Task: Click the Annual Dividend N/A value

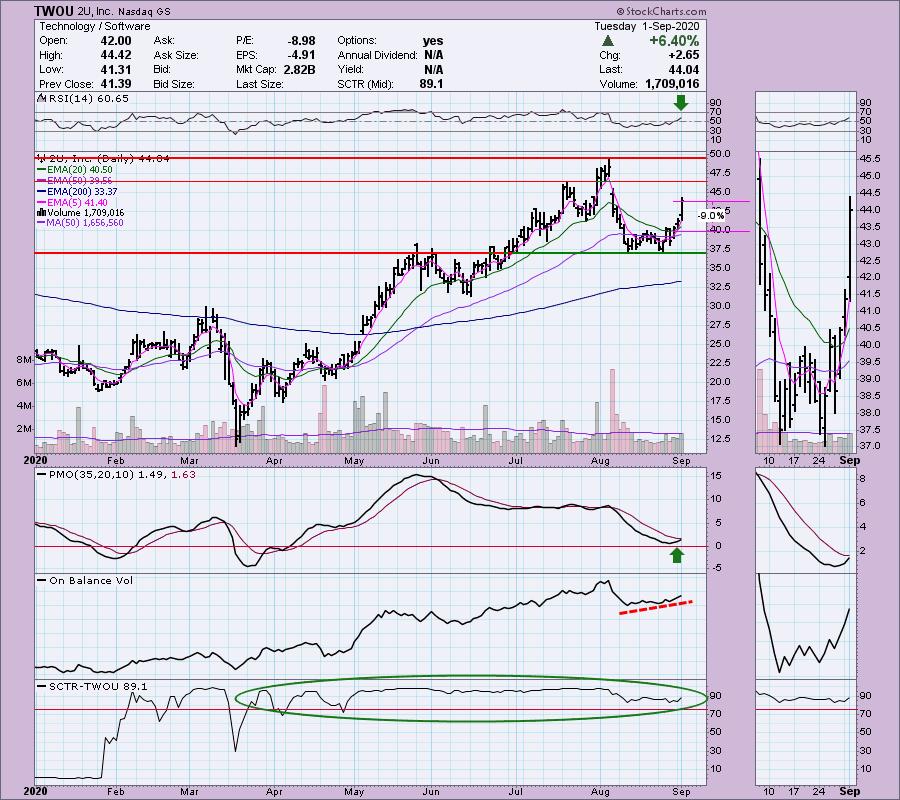Action: [433, 55]
